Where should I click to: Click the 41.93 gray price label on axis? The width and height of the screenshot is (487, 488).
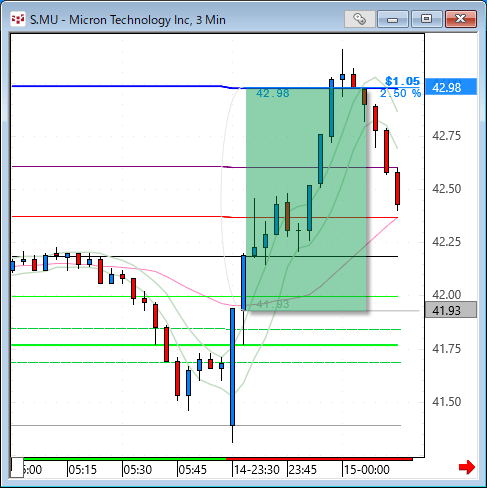(451, 310)
